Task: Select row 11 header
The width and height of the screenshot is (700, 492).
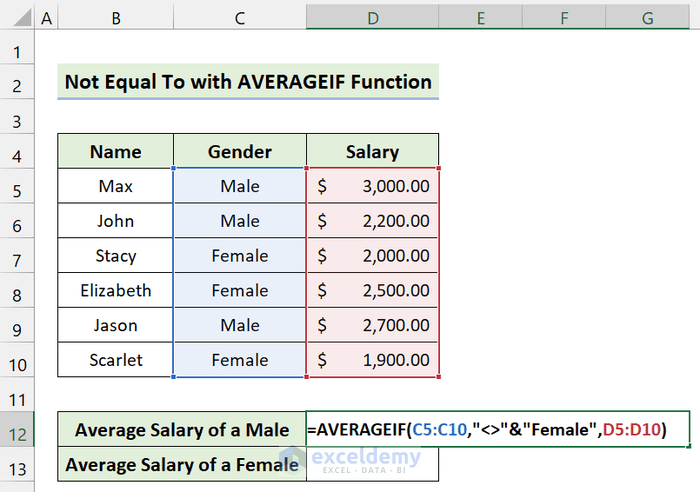Action: (17, 395)
